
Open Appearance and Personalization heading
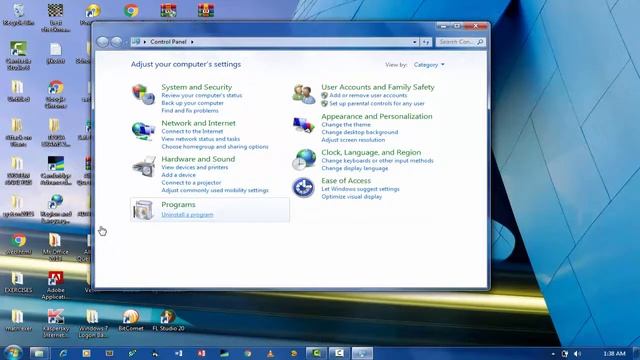click(377, 116)
